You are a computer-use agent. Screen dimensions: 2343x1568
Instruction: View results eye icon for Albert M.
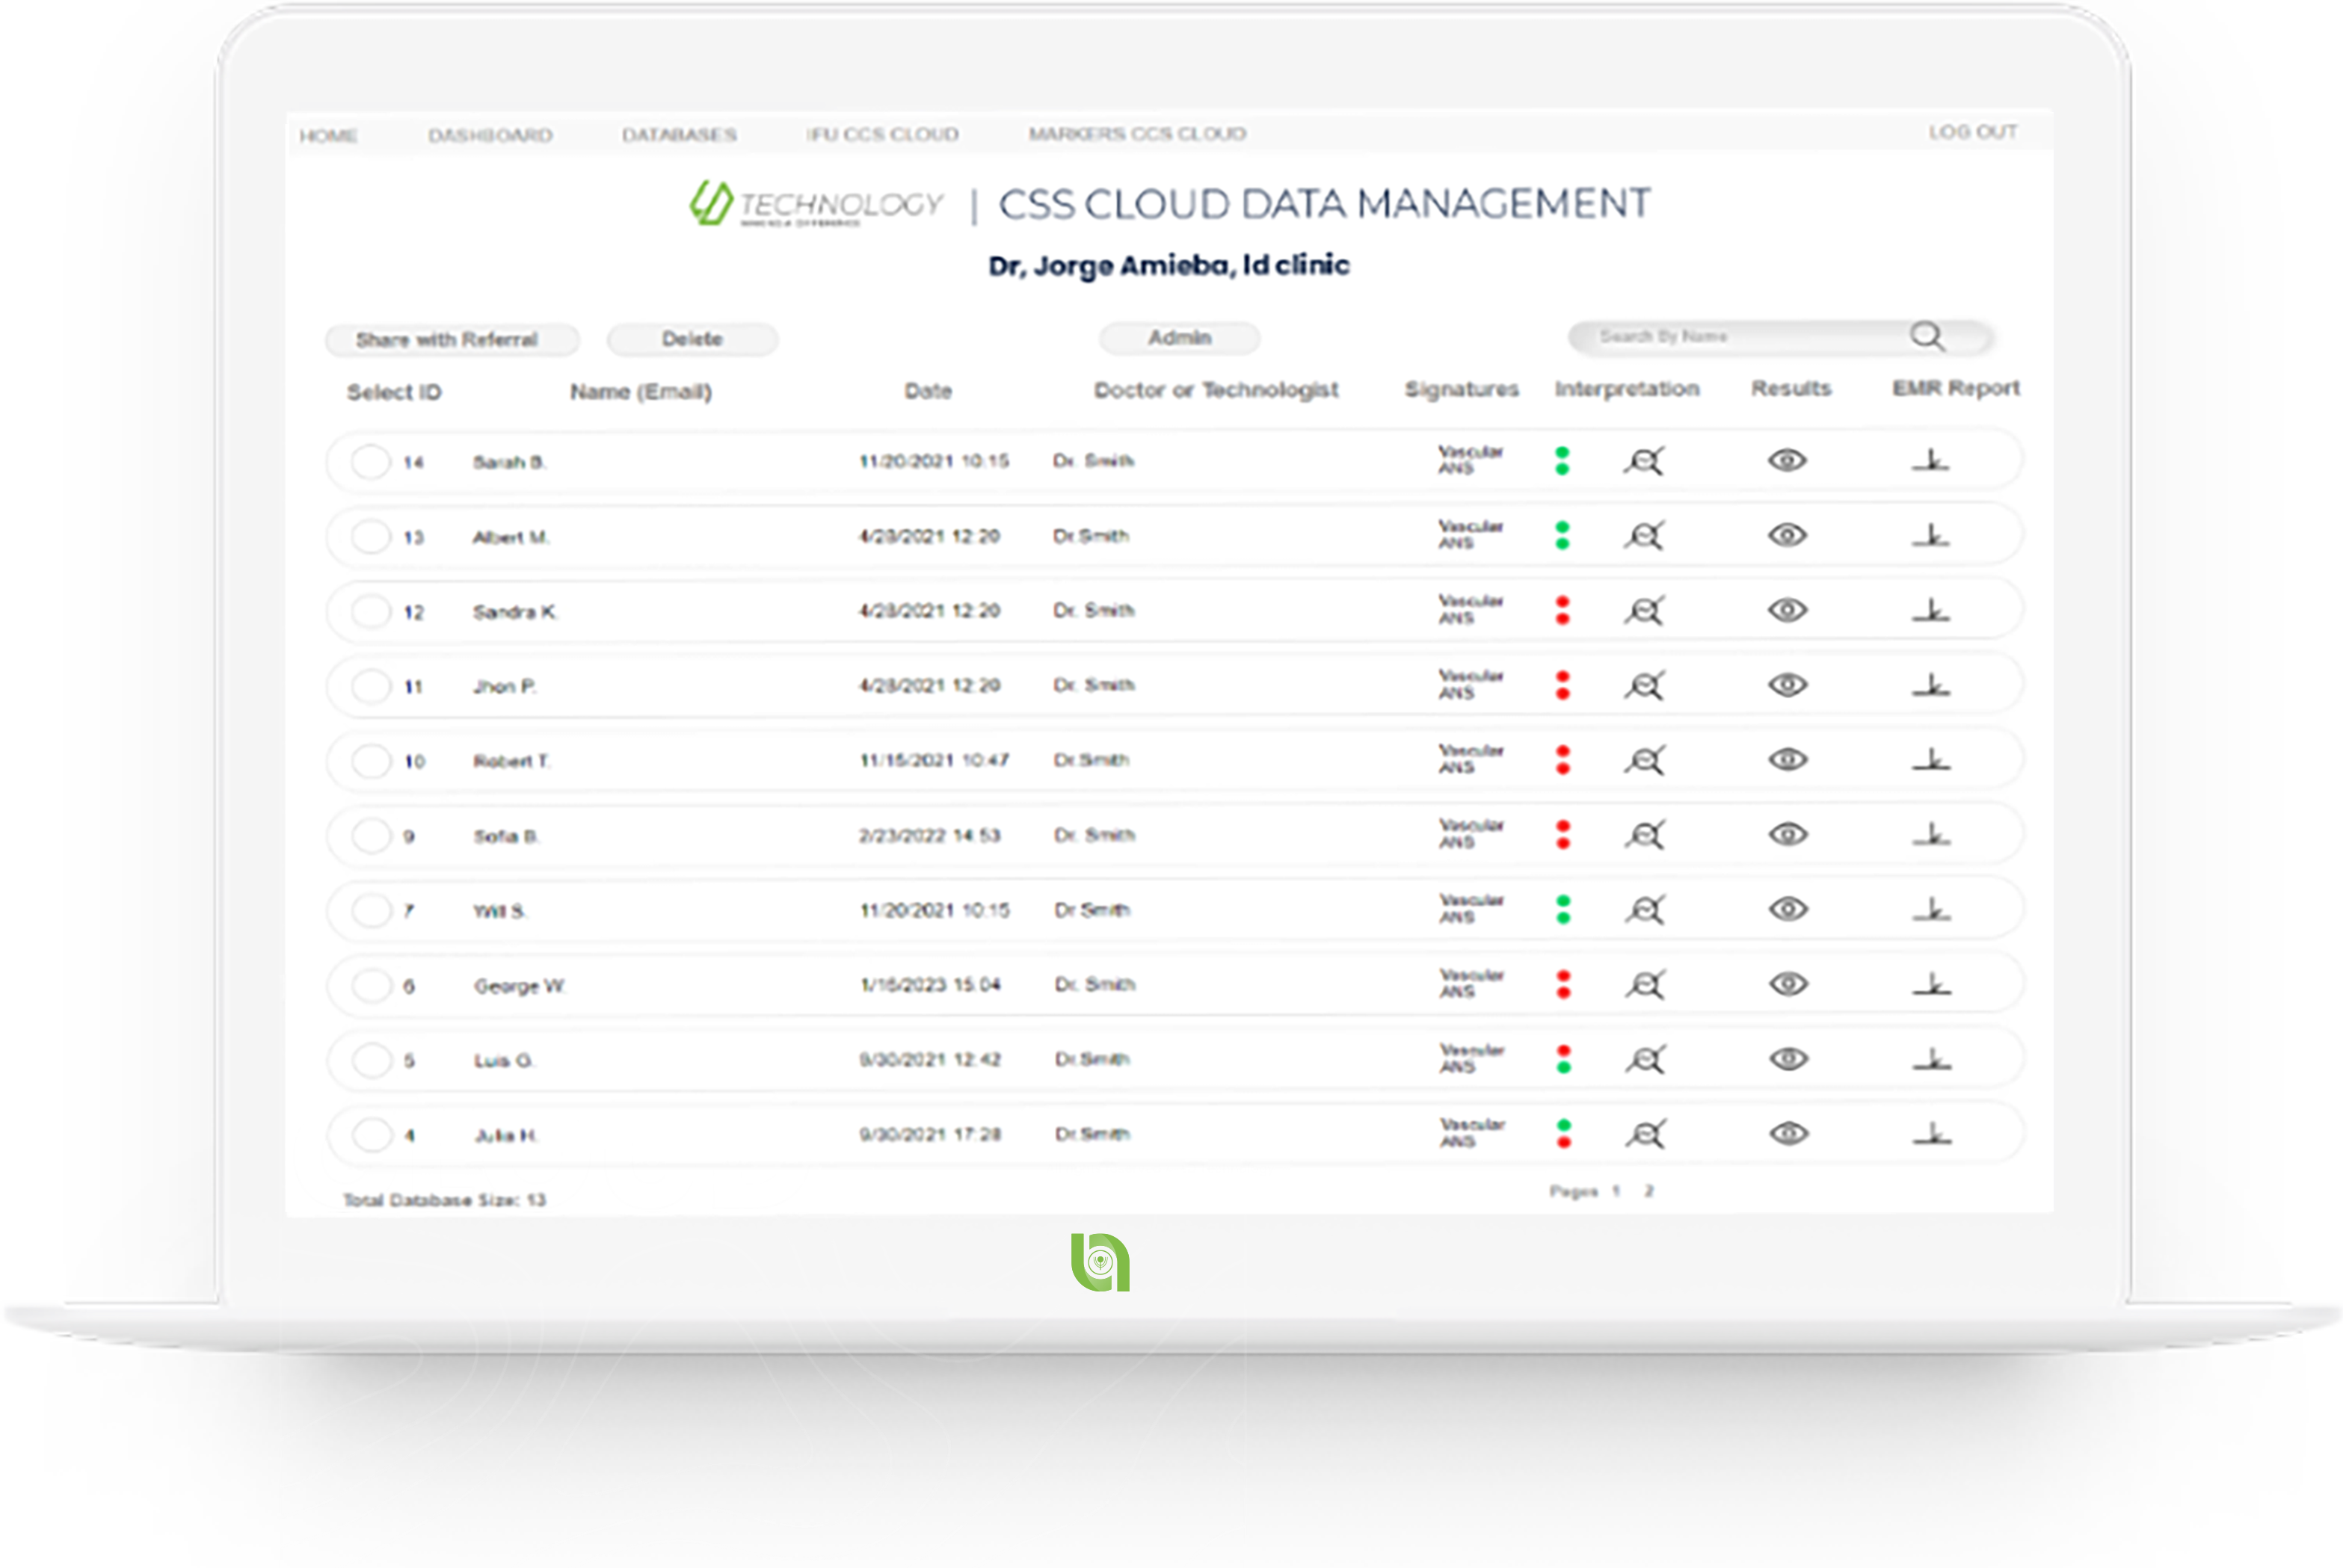[x=1787, y=535]
